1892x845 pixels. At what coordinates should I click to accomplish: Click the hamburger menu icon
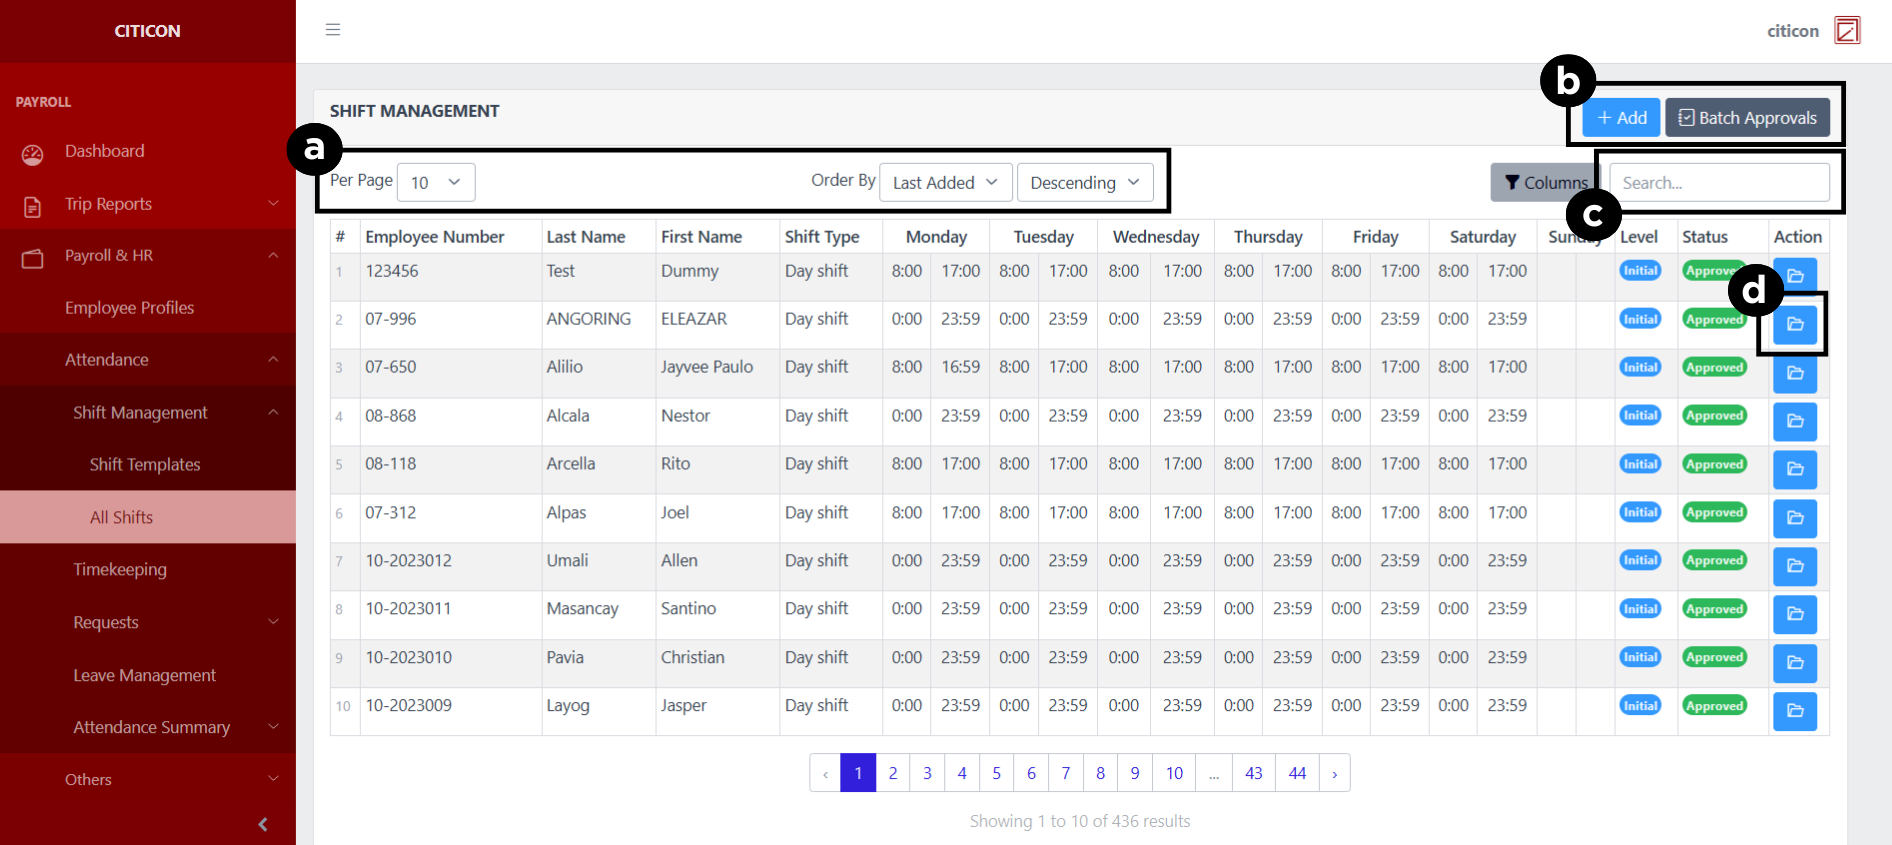(x=333, y=30)
